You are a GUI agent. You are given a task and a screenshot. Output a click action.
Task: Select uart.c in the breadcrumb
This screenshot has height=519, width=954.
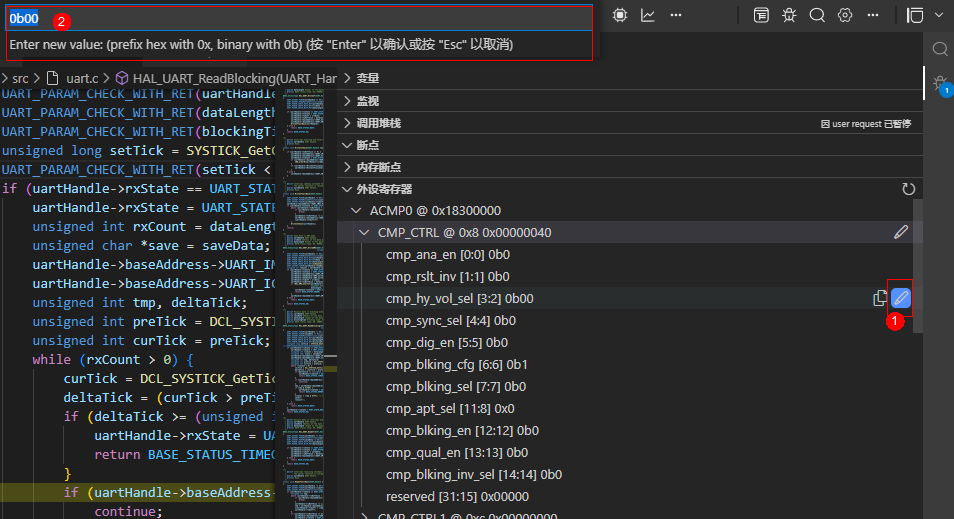pos(82,78)
